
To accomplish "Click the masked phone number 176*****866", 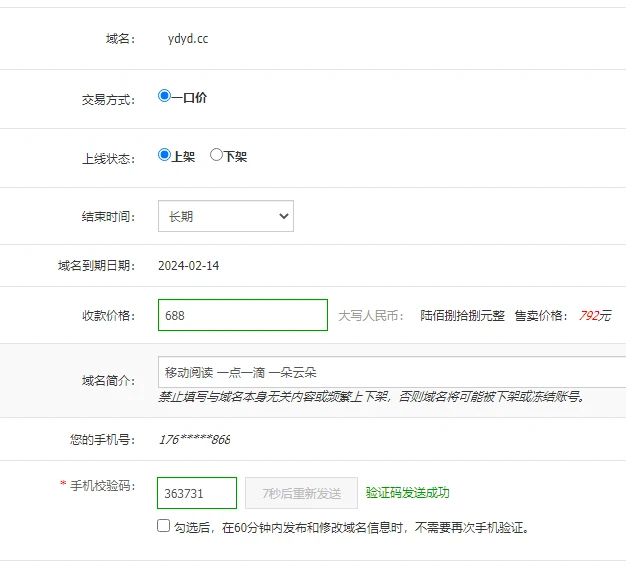I will pyautogui.click(x=194, y=440).
